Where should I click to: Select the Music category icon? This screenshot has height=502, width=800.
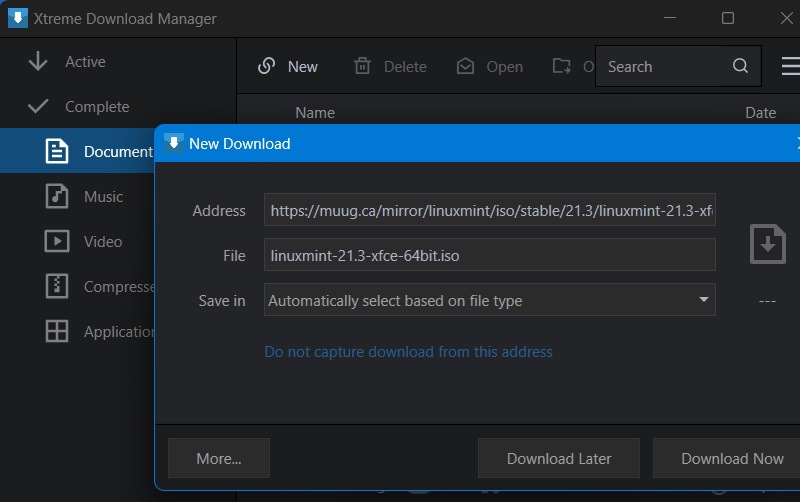[56, 196]
